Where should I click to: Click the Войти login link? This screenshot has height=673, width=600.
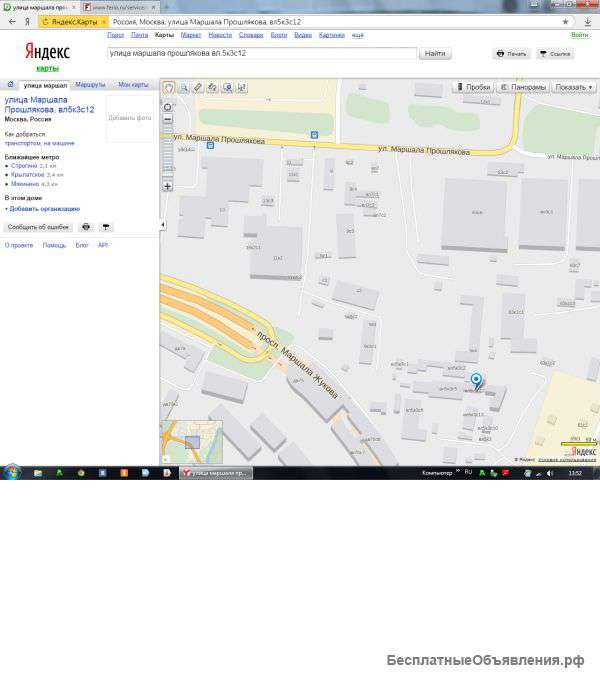click(x=579, y=35)
